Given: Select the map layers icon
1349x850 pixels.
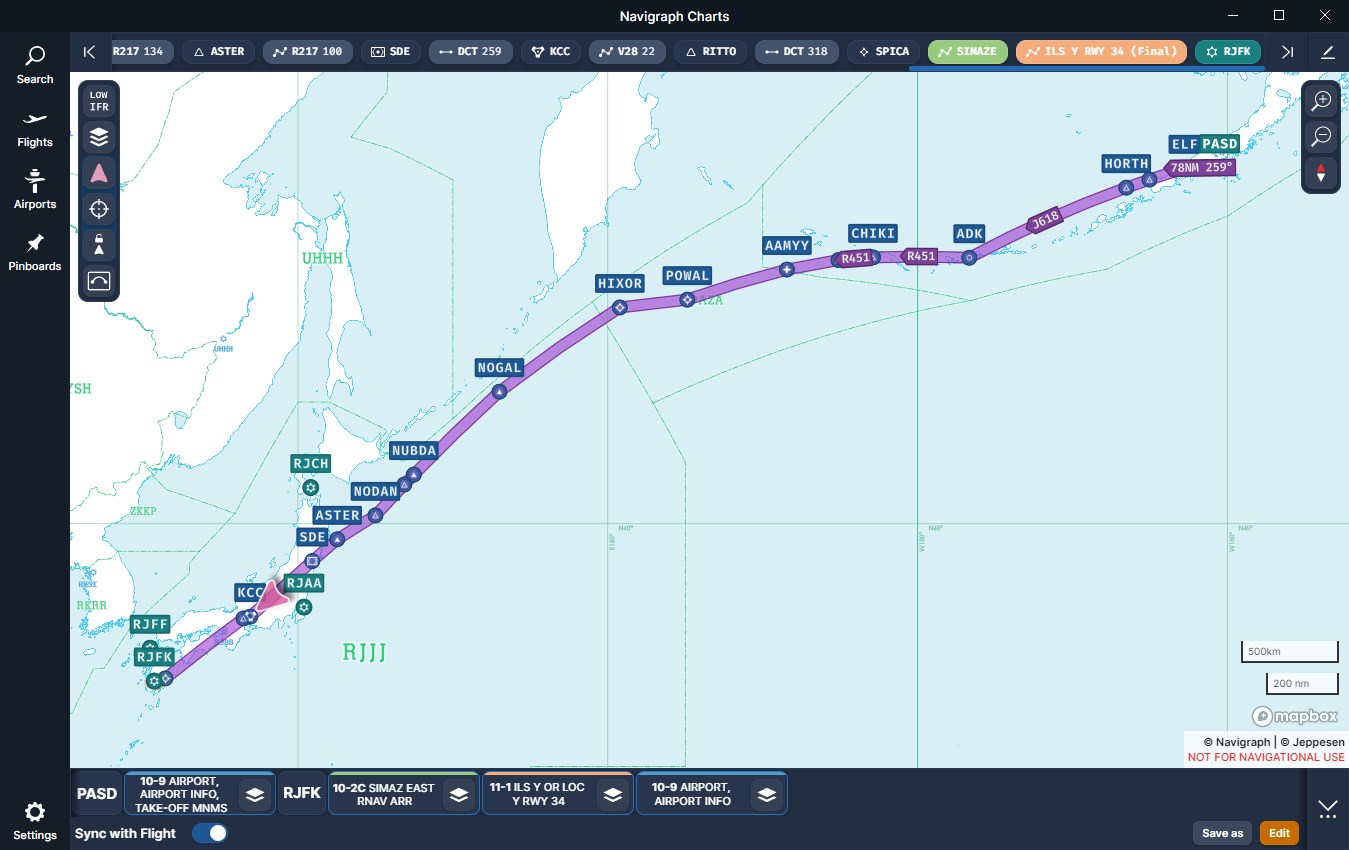Looking at the screenshot, I should tap(98, 137).
